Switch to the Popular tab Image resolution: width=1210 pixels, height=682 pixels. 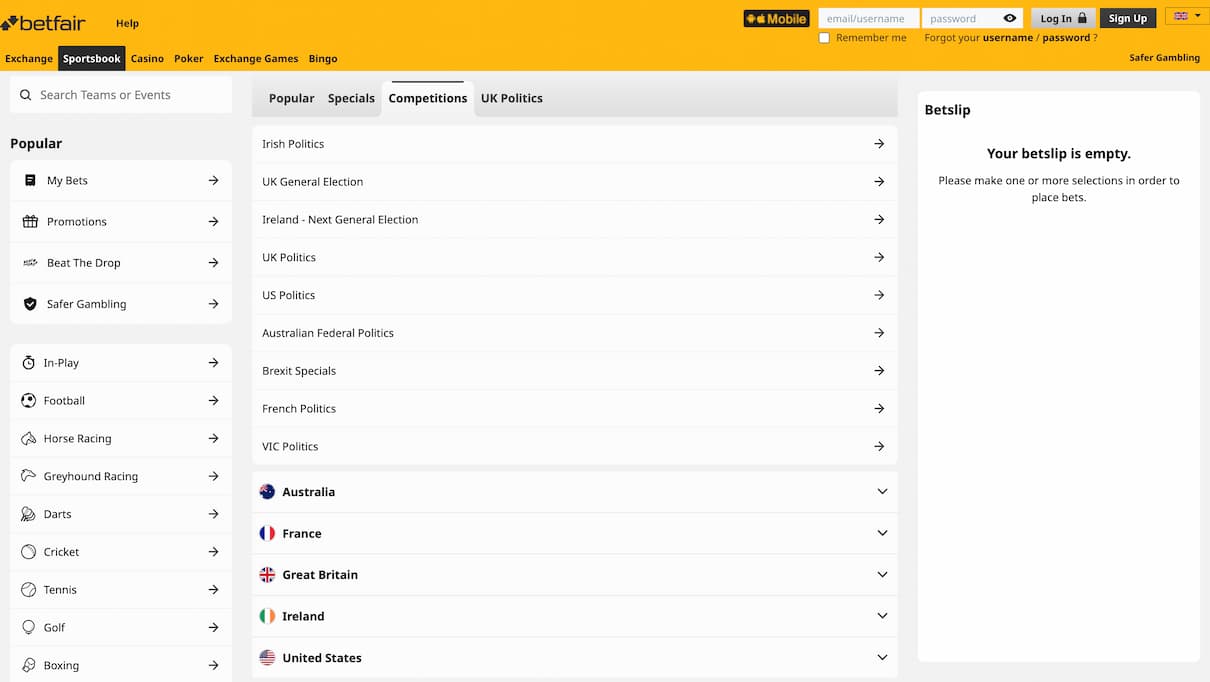point(291,98)
